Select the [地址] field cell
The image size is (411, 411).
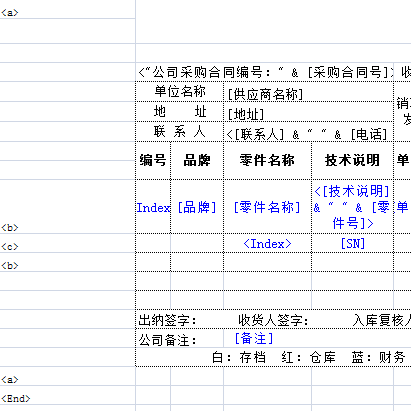(308, 112)
